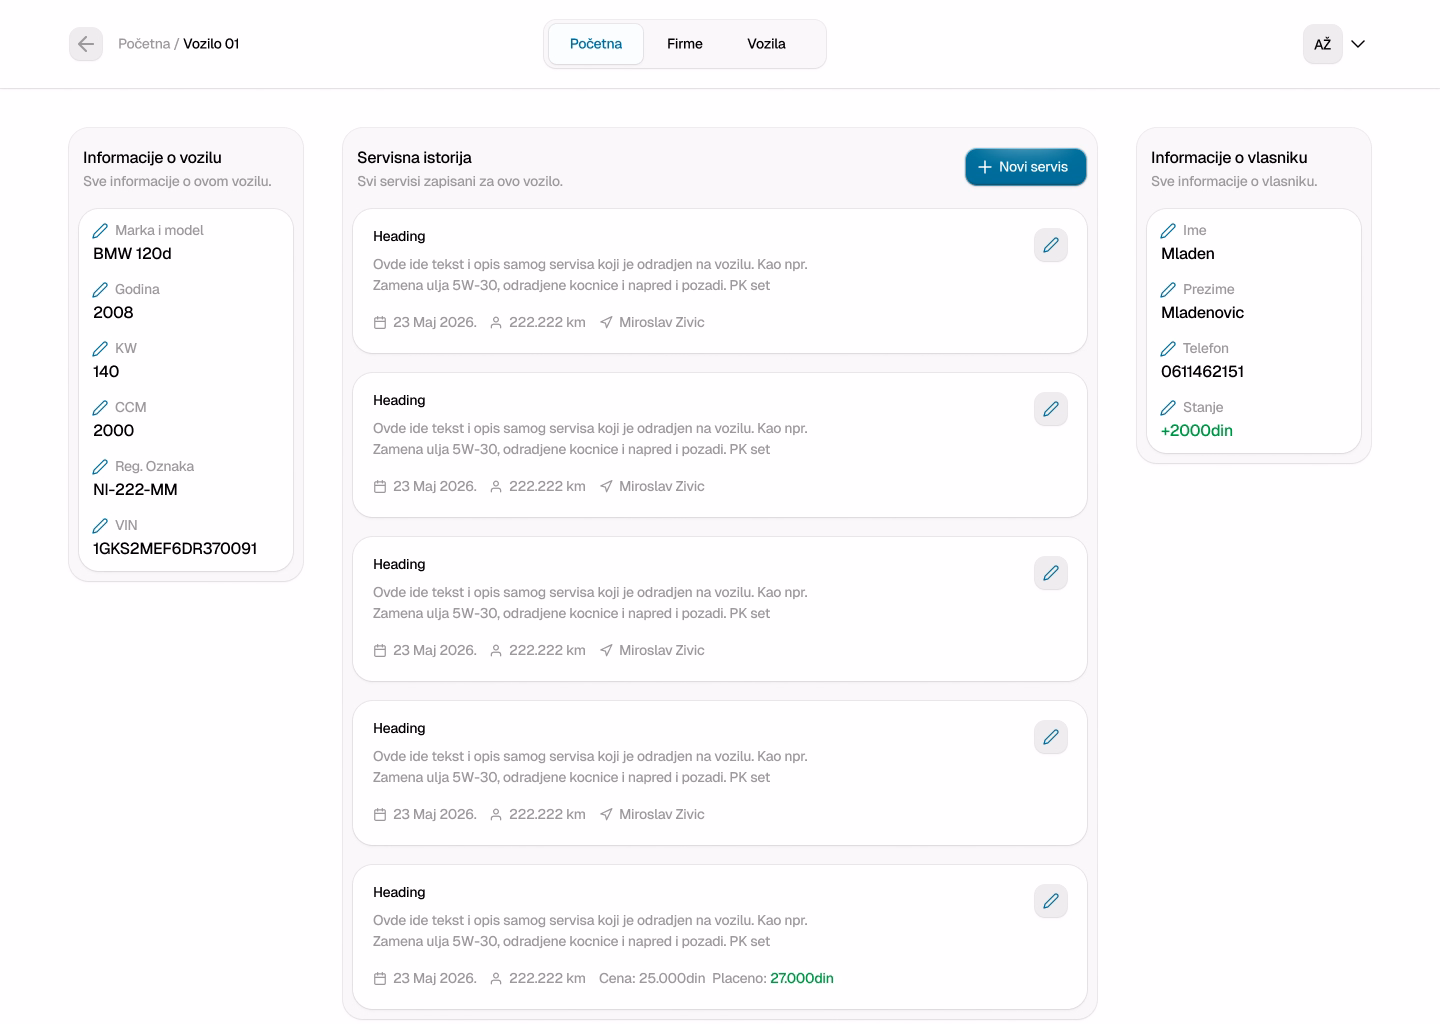Click the Informacije o vozilu title
The height and width of the screenshot is (1024, 1440).
(152, 158)
